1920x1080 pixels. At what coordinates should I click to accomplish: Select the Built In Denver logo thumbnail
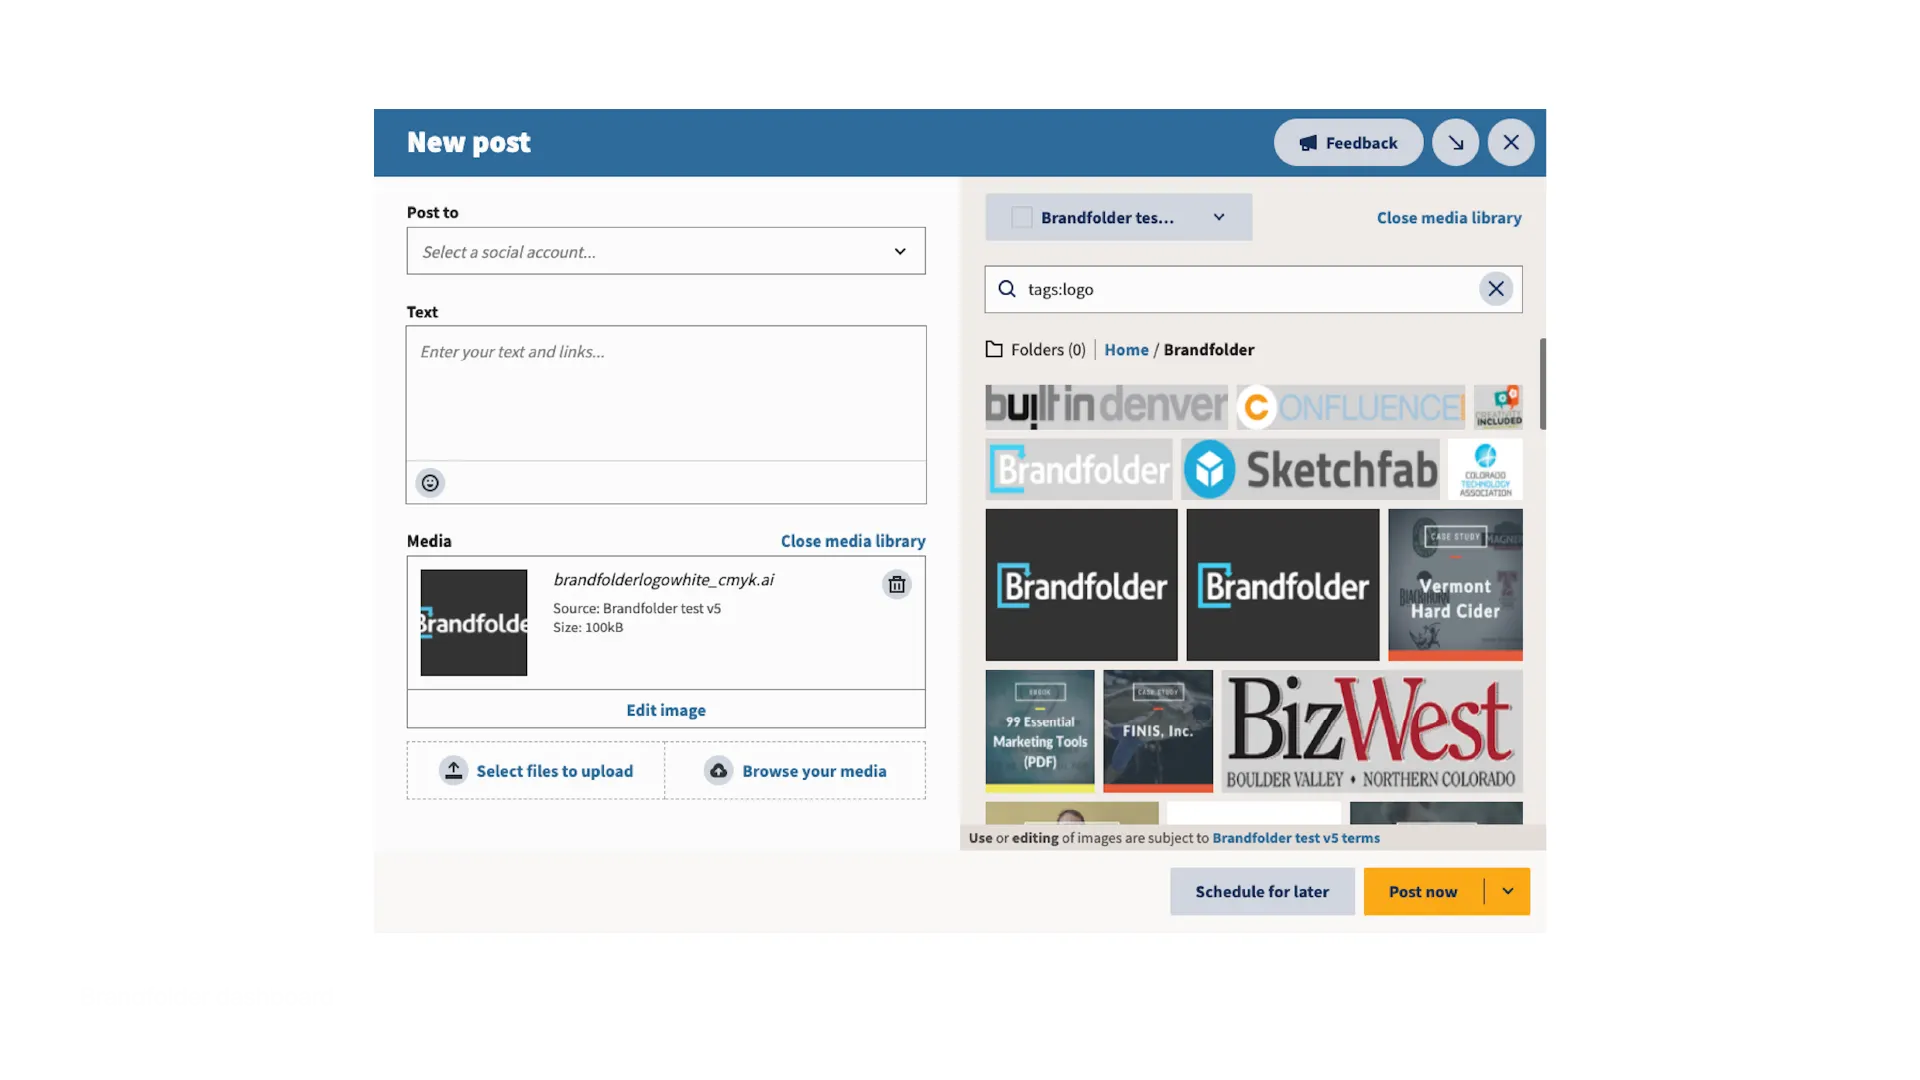click(1106, 407)
